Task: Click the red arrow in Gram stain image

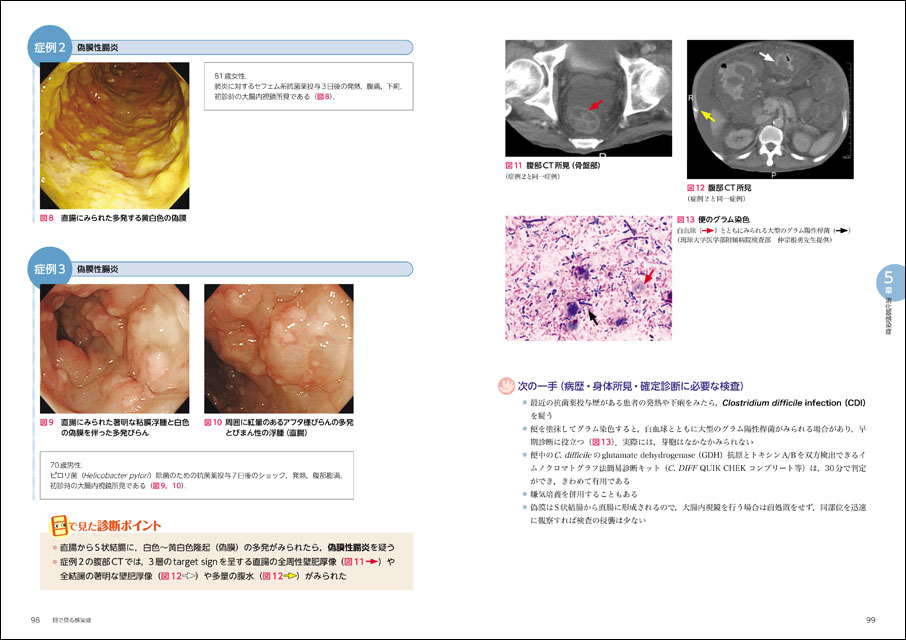Action: [650, 275]
